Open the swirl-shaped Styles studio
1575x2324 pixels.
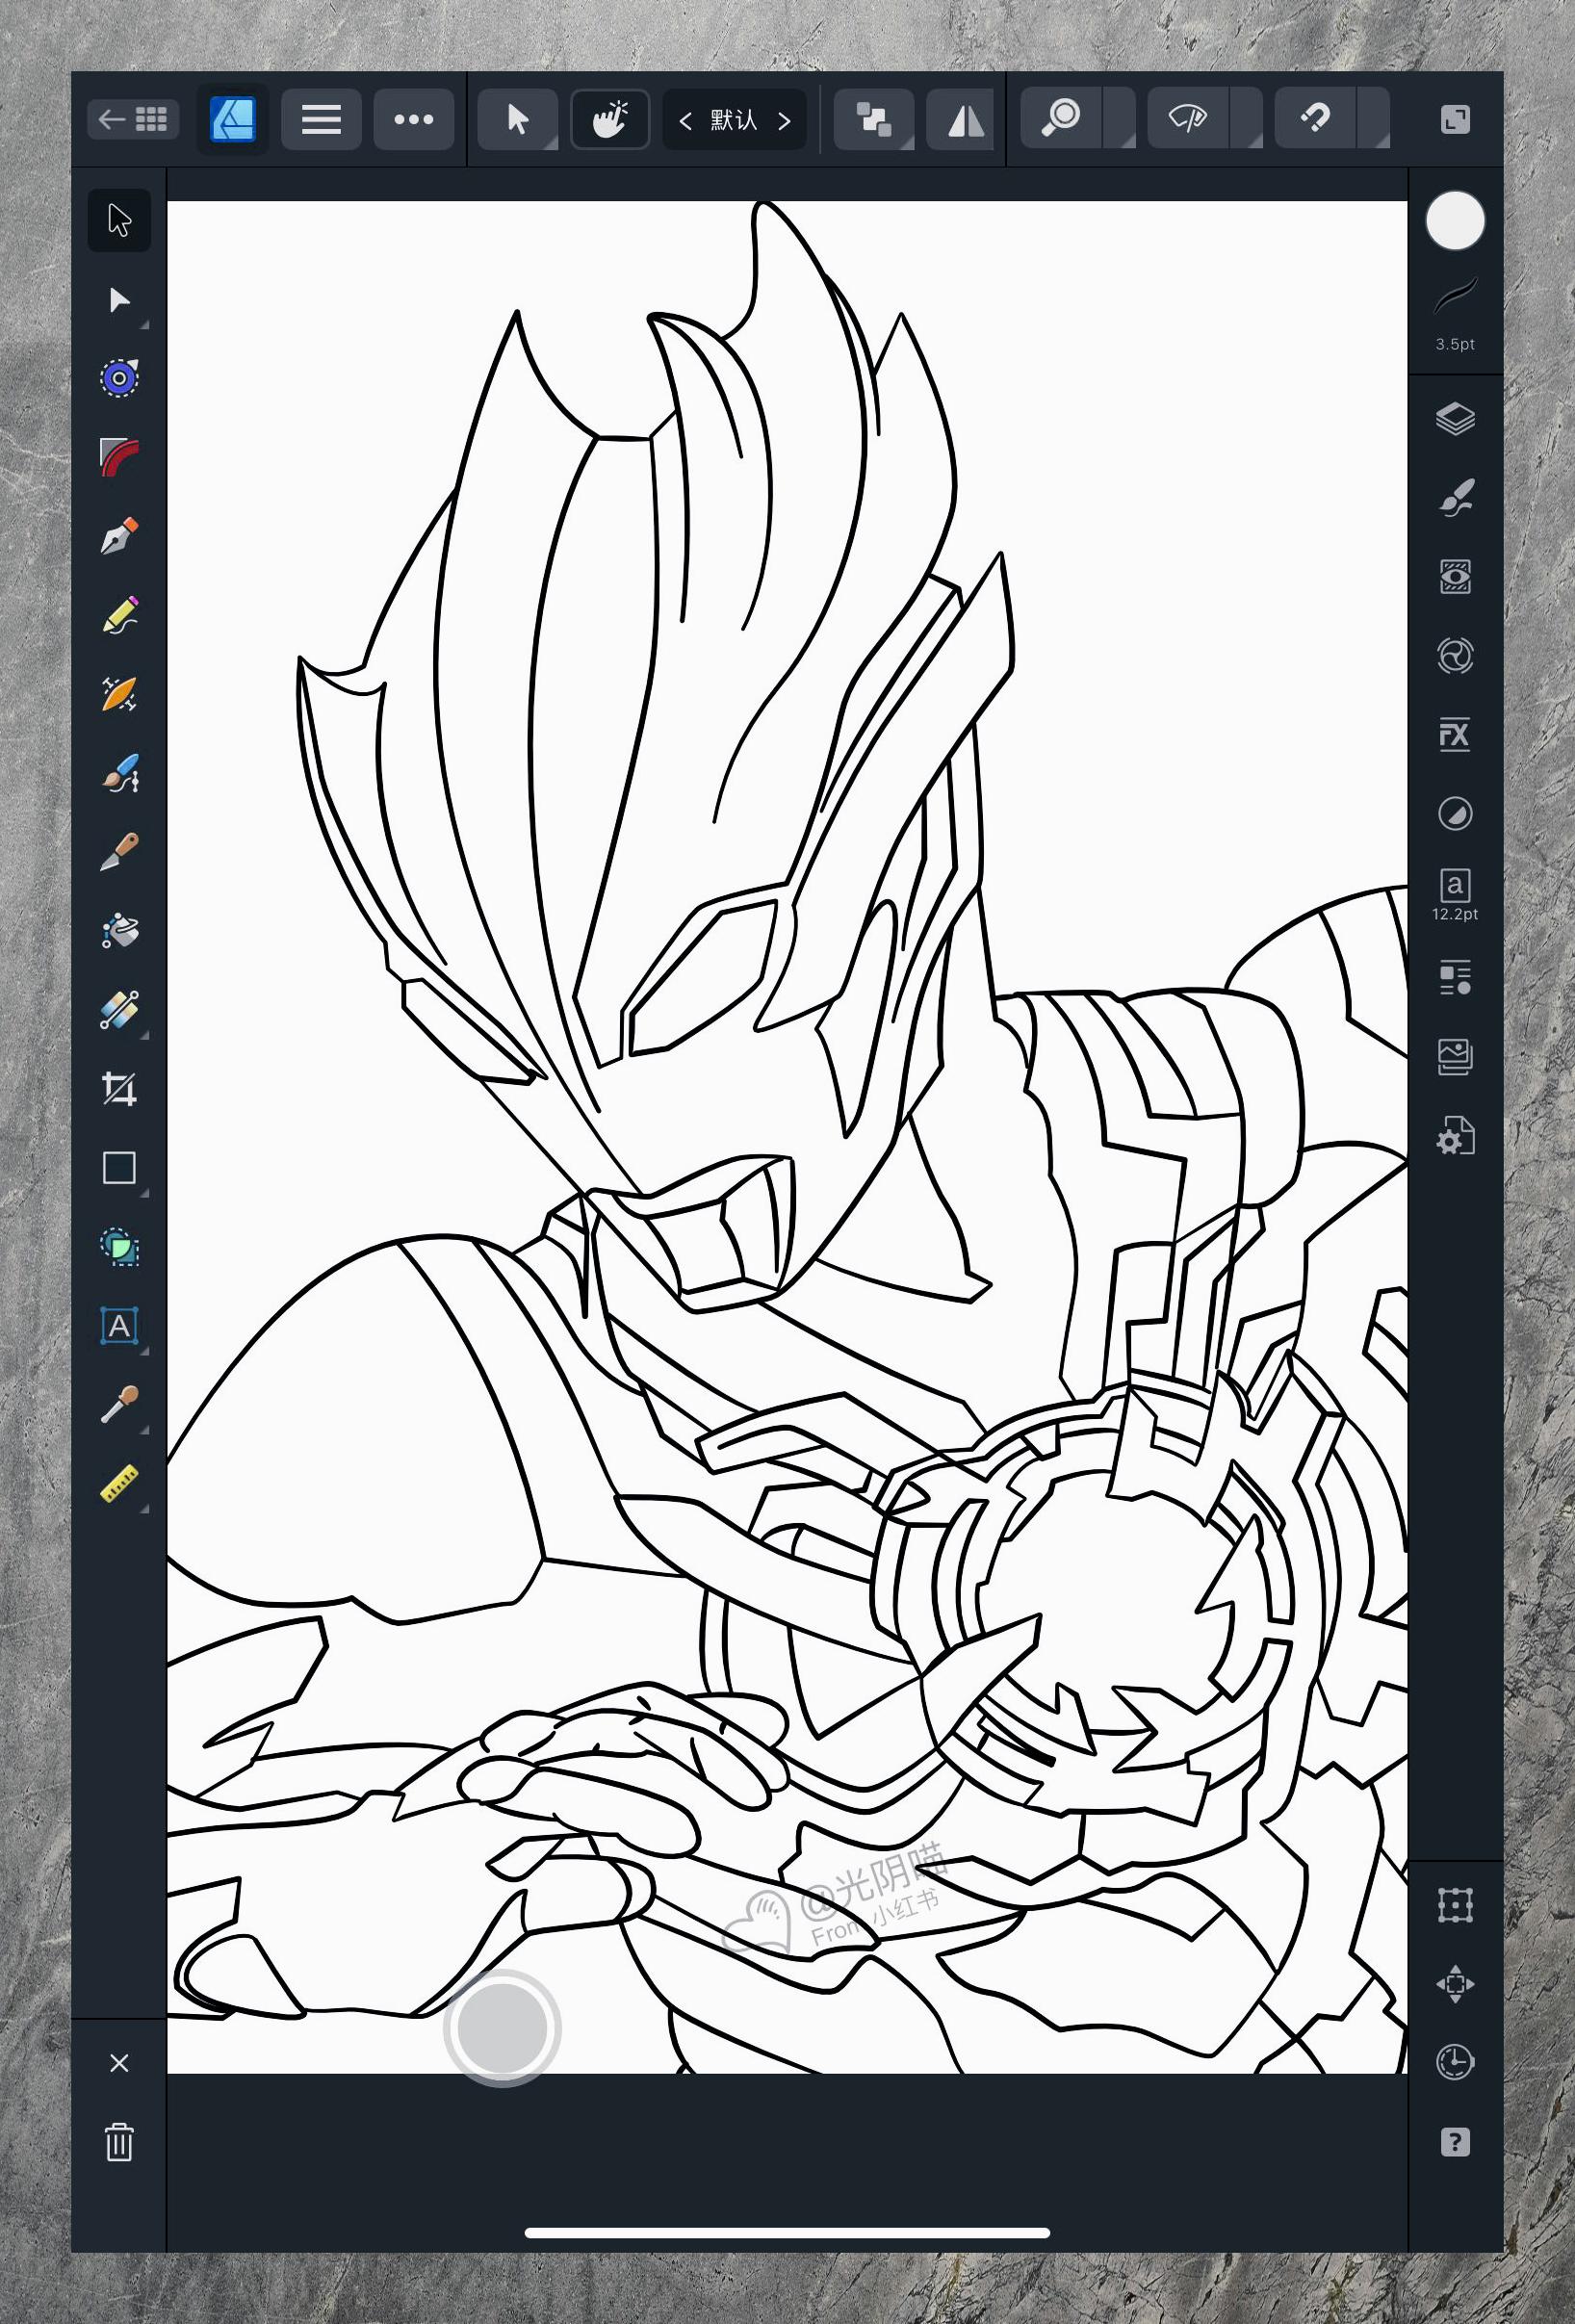(x=1455, y=656)
